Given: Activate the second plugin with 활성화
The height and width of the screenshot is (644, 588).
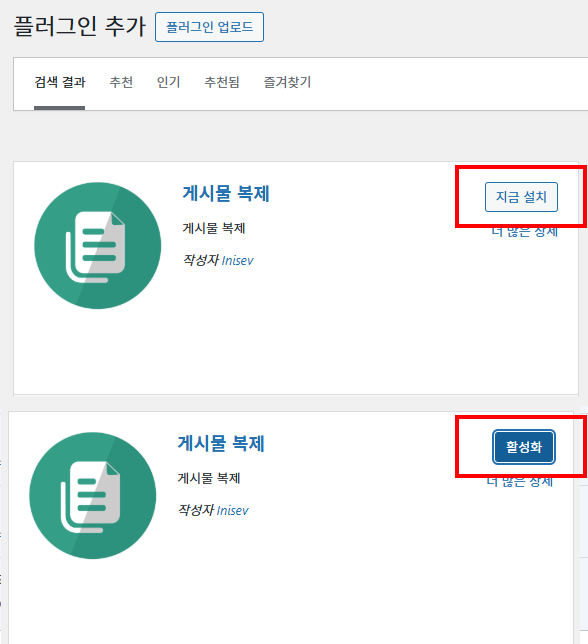Looking at the screenshot, I should [x=524, y=447].
